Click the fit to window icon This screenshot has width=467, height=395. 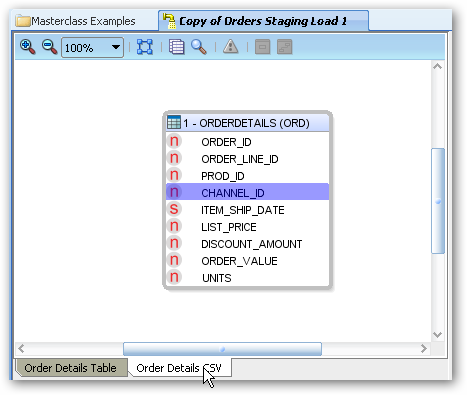145,47
